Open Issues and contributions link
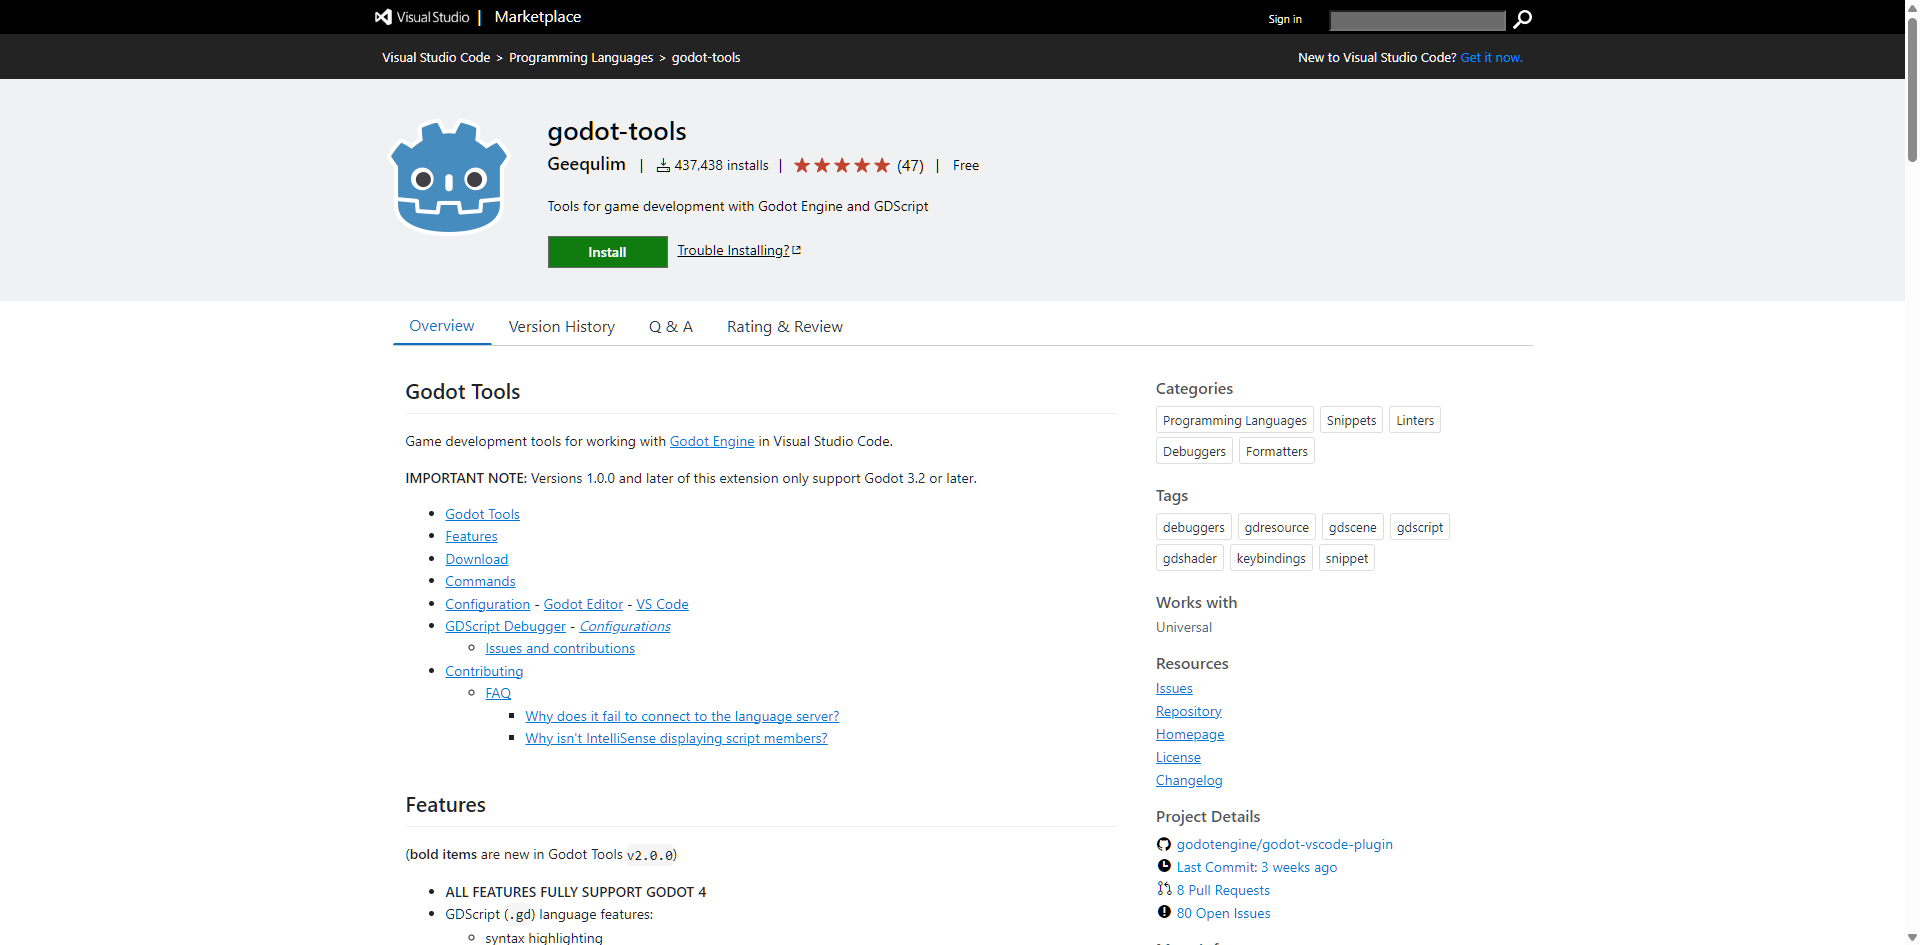The width and height of the screenshot is (1920, 945). point(560,648)
